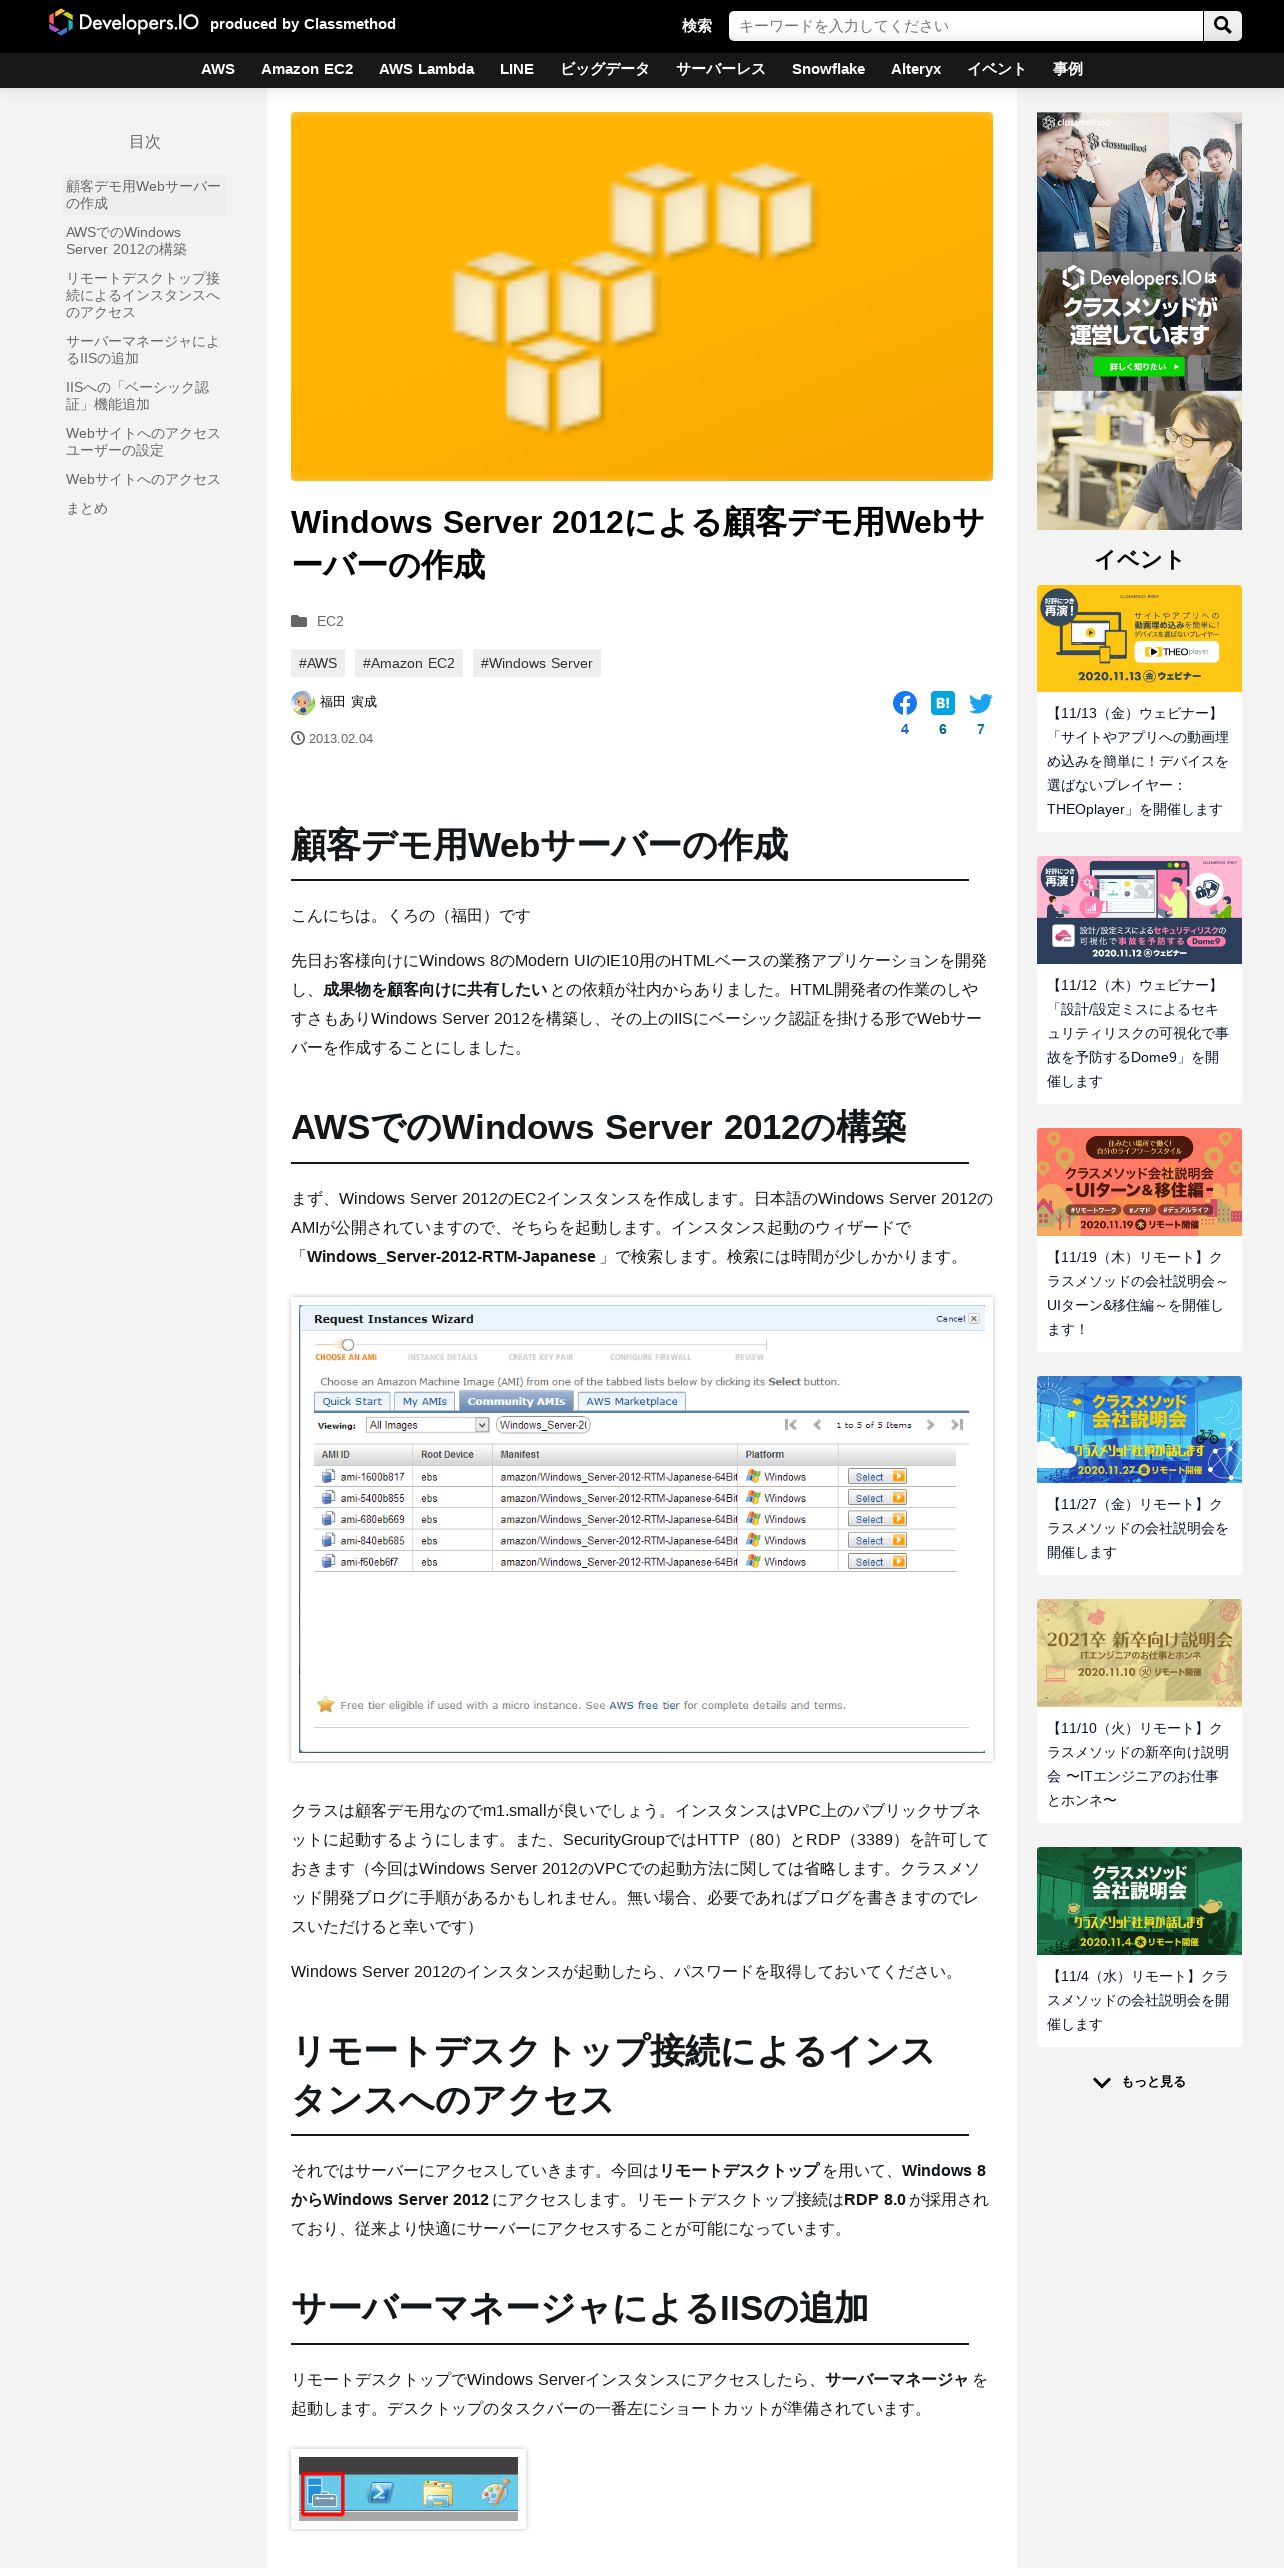Viewport: 1284px width, 2568px height.
Task: Open the 11/4 会社説明会 event link
Action: pyautogui.click(x=1138, y=2000)
